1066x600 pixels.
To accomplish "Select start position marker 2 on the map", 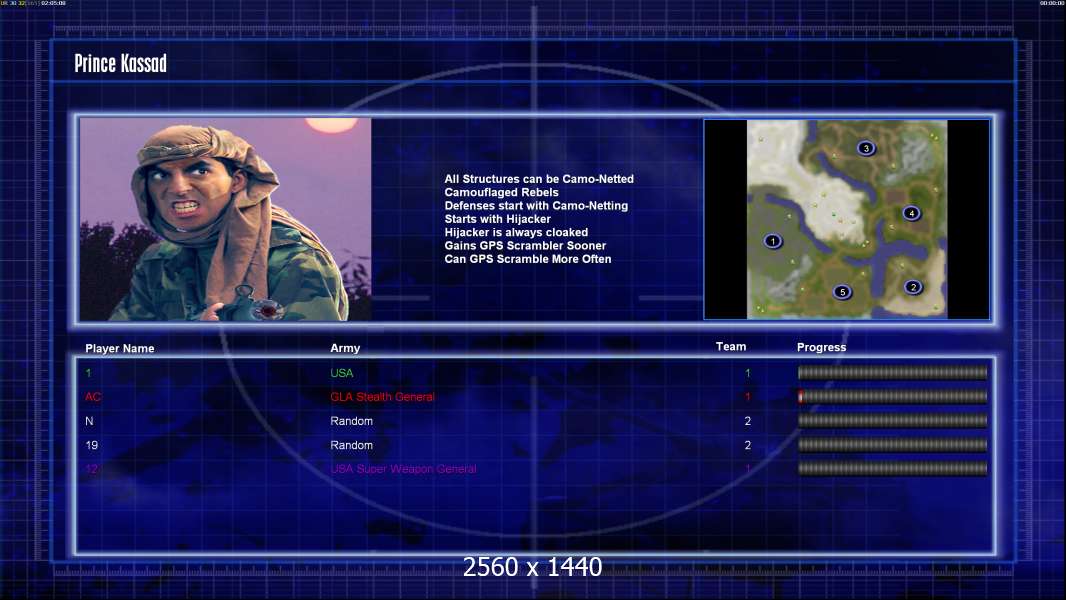I will coord(913,287).
